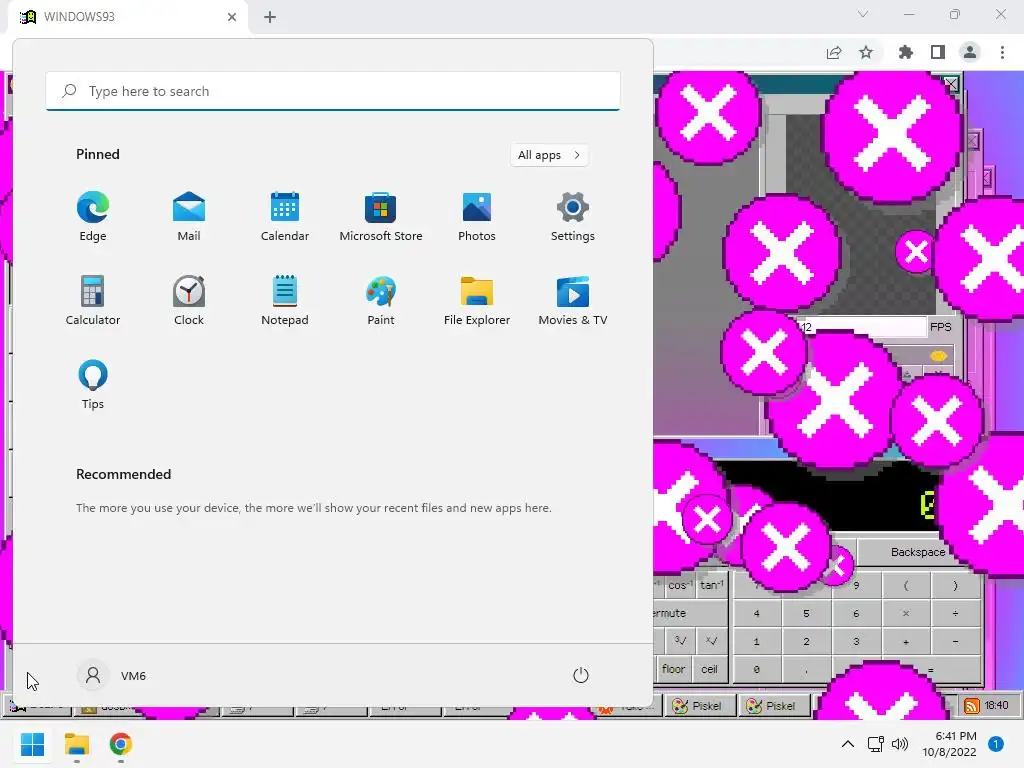The height and width of the screenshot is (768, 1024).
Task: Click the 2 key on Windows93 calculator
Action: coord(806,641)
